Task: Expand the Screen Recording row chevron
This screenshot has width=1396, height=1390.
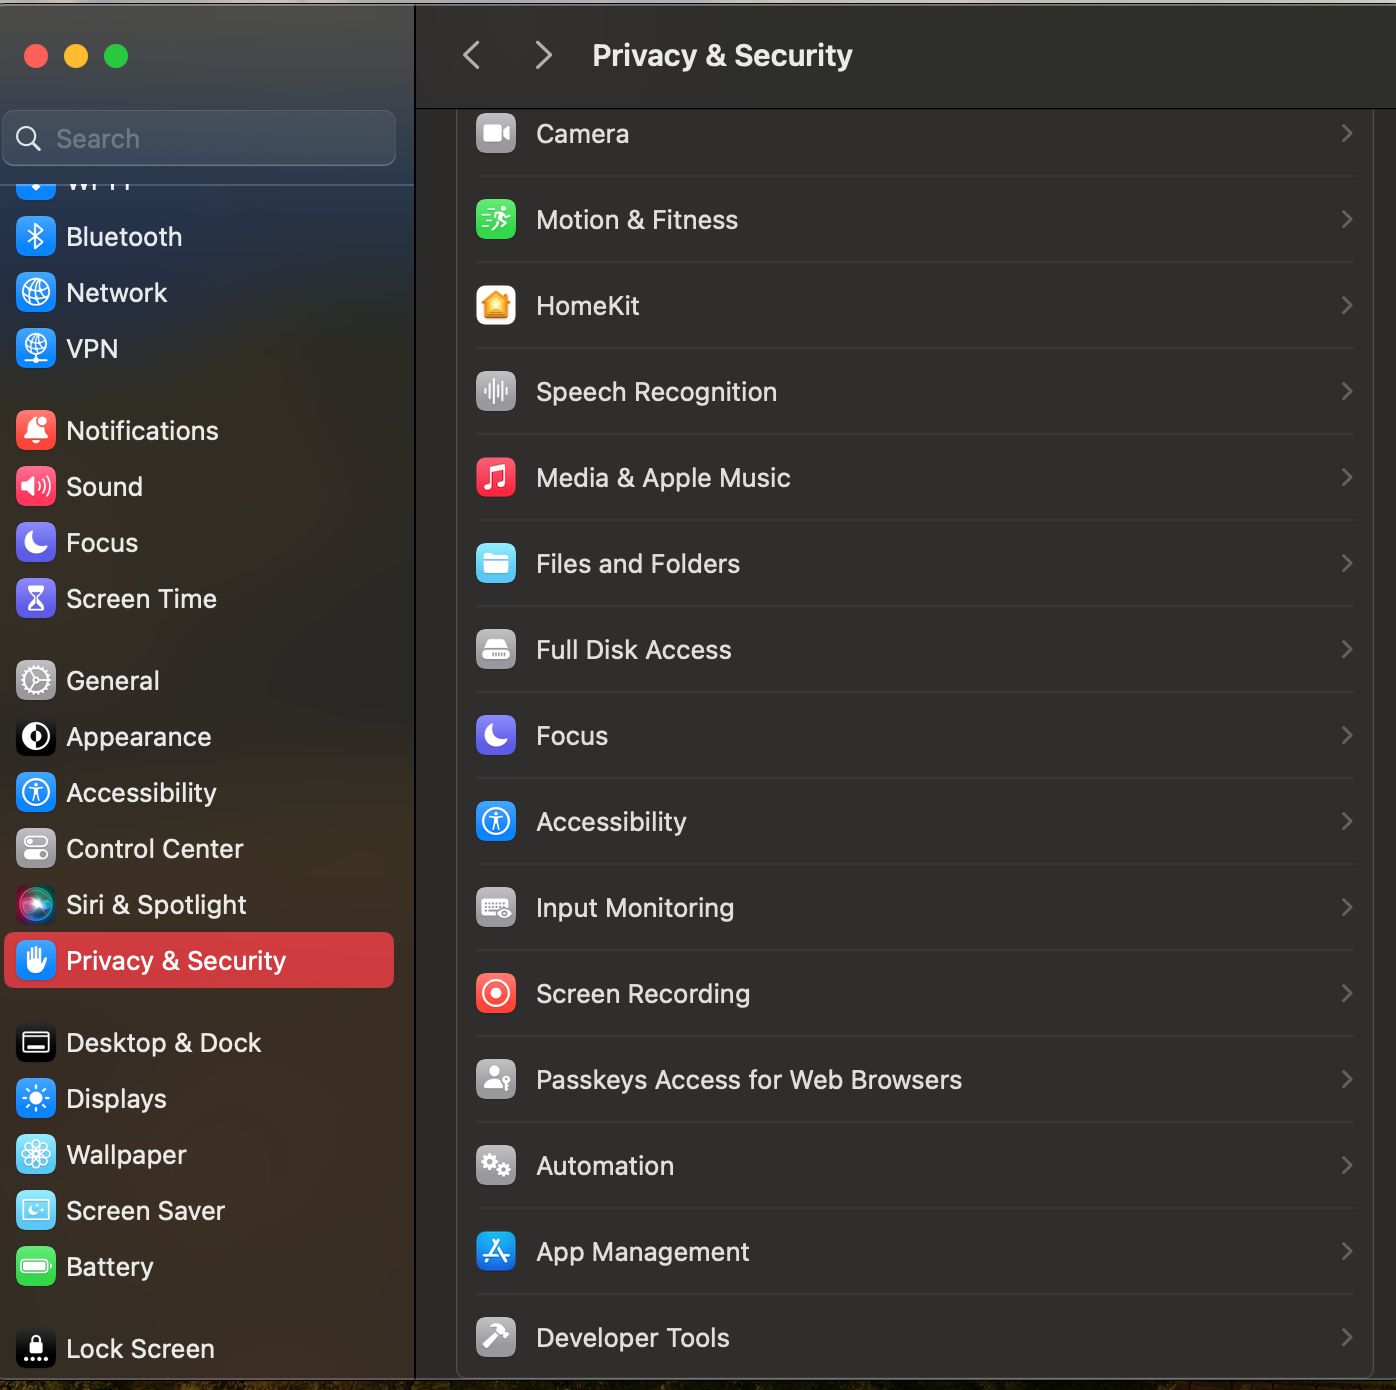Action: tap(1347, 994)
